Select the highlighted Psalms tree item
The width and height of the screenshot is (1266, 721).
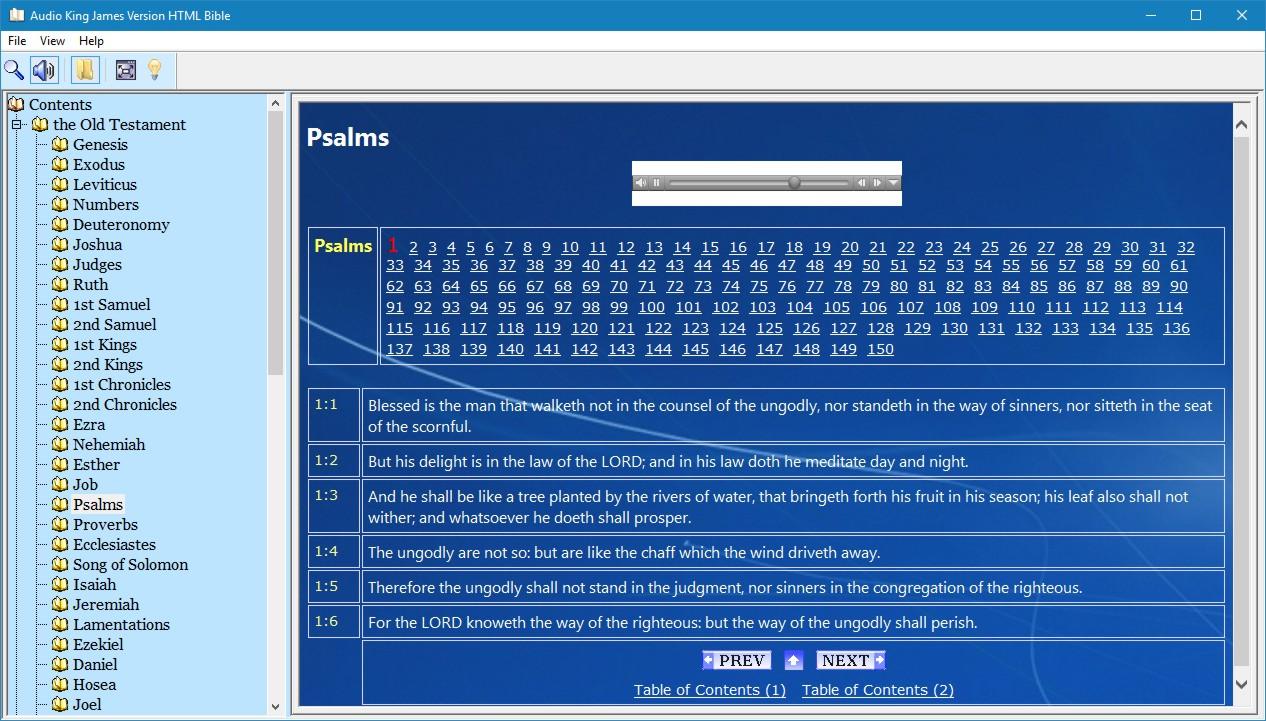coord(98,505)
